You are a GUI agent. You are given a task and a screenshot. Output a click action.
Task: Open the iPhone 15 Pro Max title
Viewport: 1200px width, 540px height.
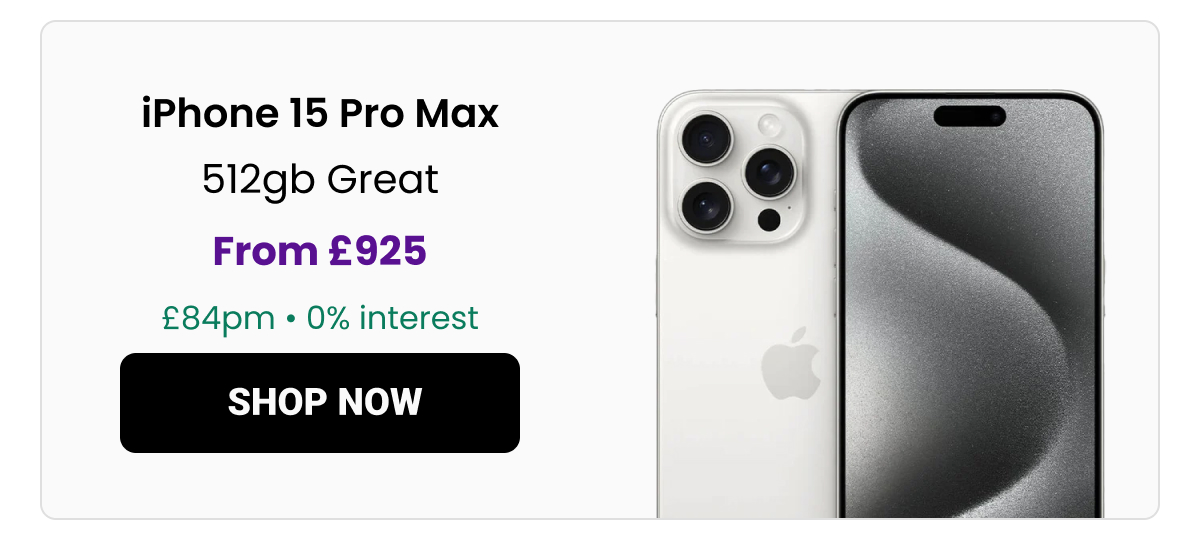point(320,114)
